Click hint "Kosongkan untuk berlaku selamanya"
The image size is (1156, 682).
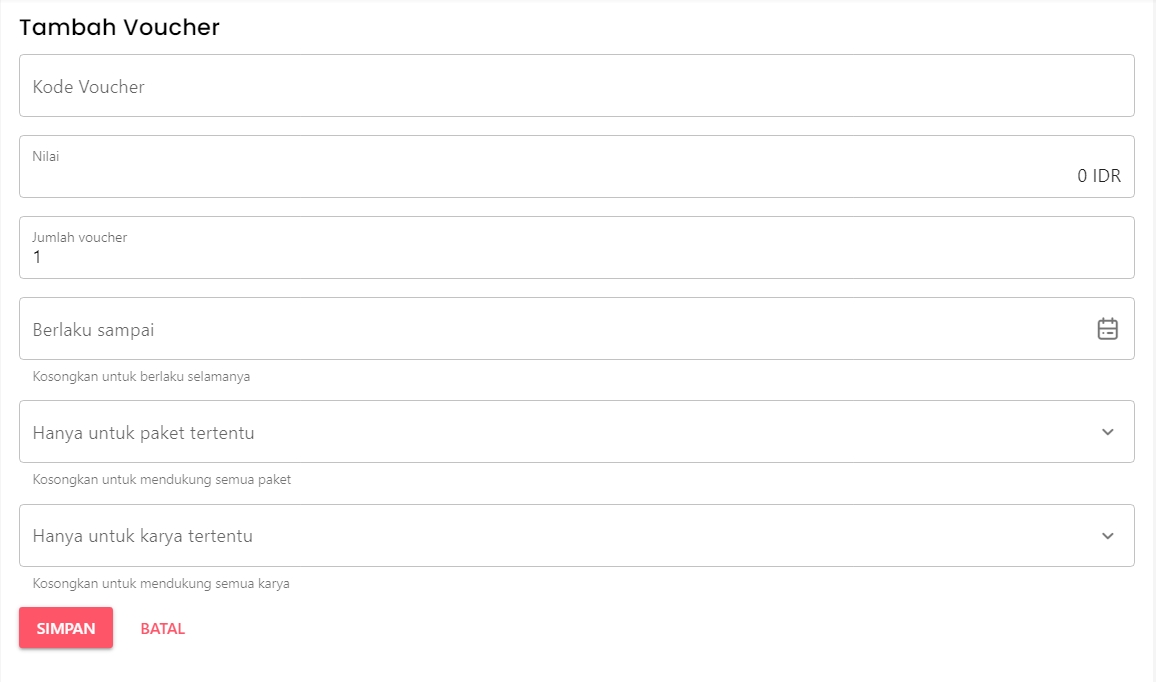coord(141,377)
